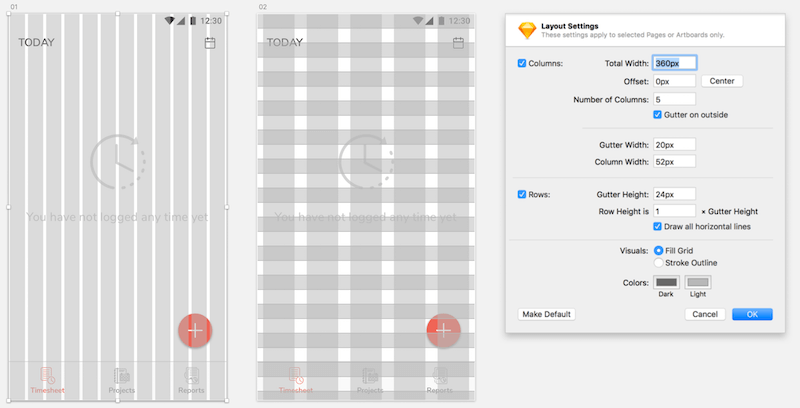Screen dimensions: 800x408
Task: Click the artboard label 01
Action: [x=14, y=7]
